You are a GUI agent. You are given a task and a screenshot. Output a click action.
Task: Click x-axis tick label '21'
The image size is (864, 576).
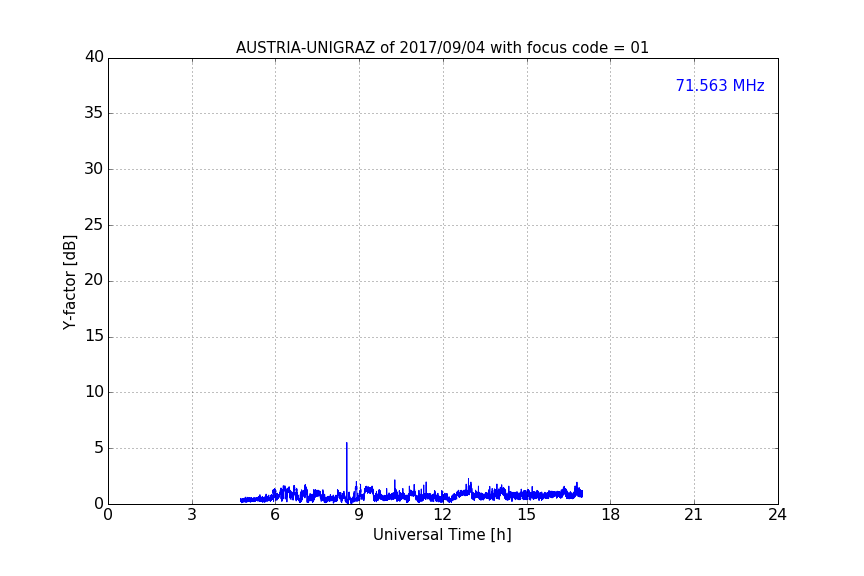[694, 515]
